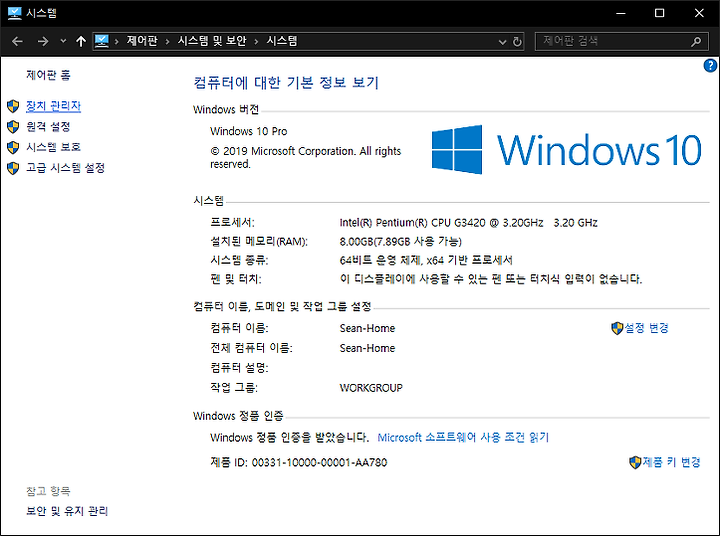The height and width of the screenshot is (536, 720).
Task: Open the recent locations dropdown arrow
Action: 63,41
